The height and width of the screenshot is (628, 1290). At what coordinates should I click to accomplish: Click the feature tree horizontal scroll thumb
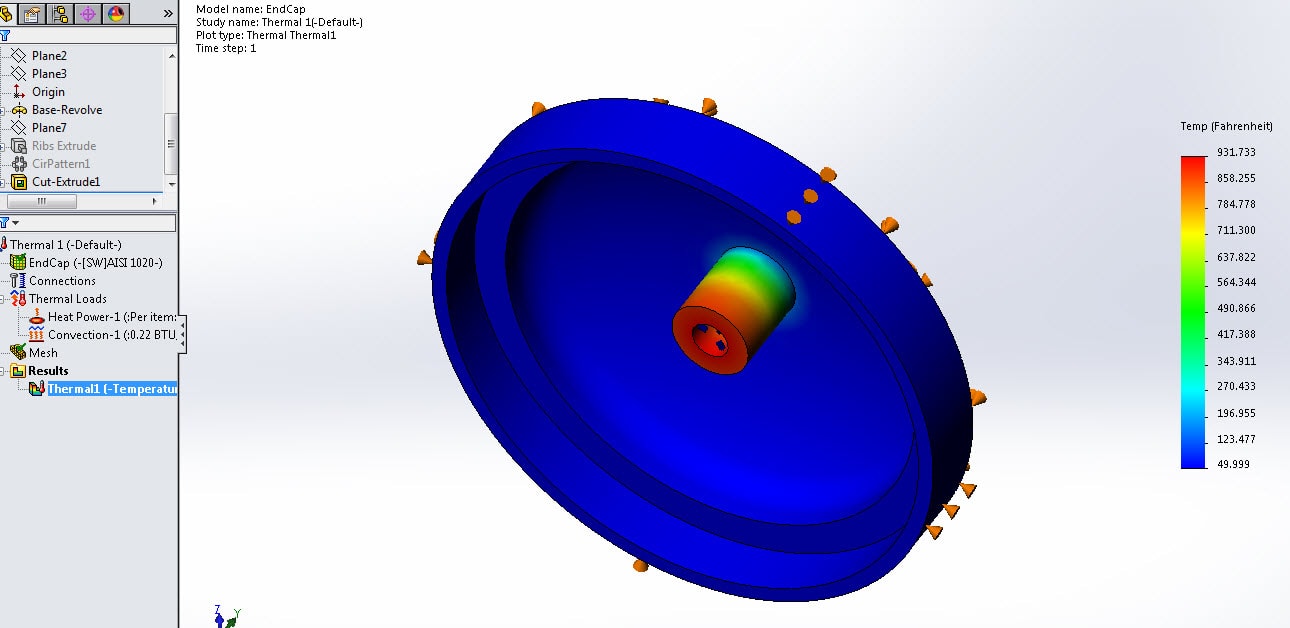click(42, 201)
